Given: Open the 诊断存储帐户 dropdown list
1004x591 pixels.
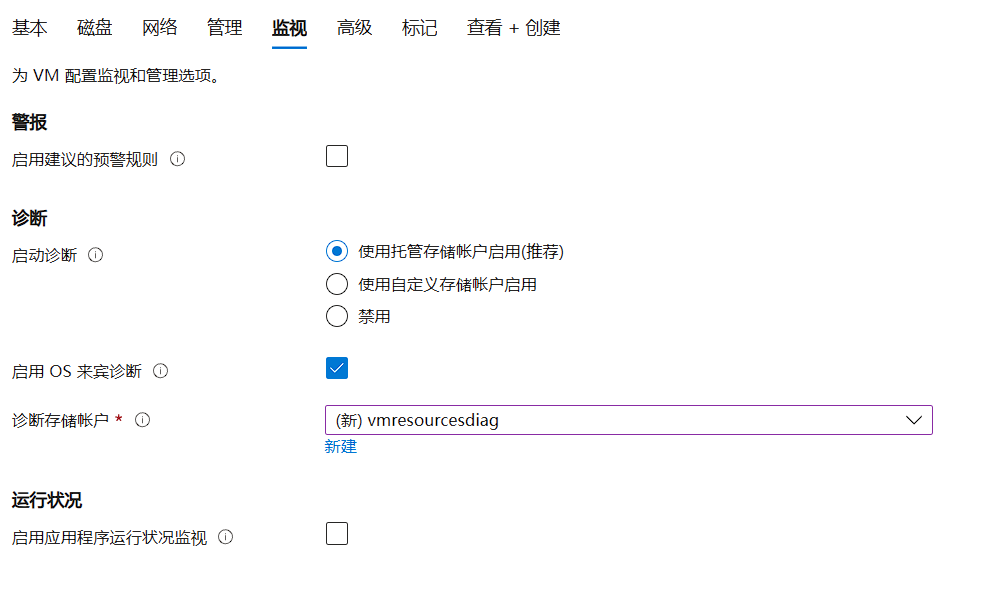Looking at the screenshot, I should tap(628, 419).
